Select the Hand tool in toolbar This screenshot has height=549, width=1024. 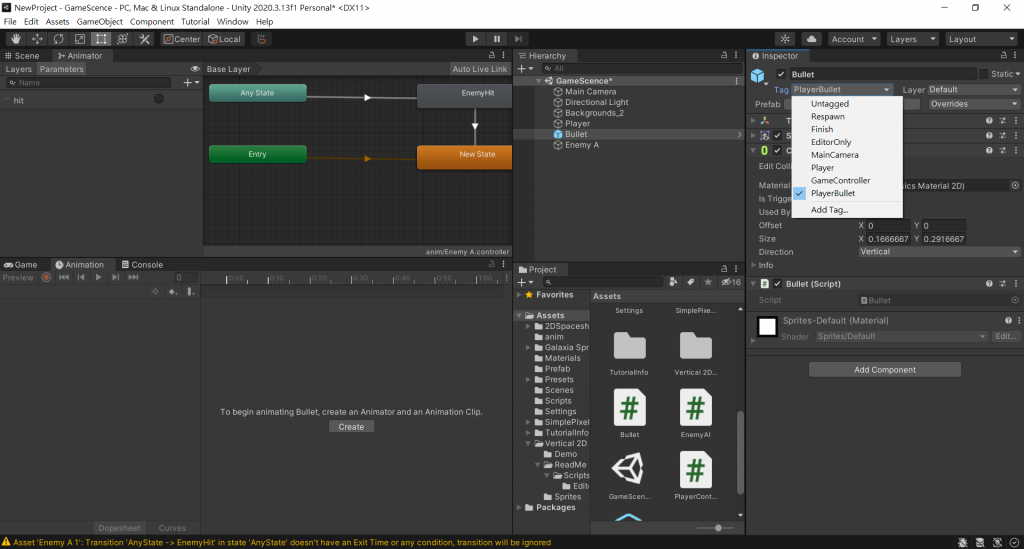coord(15,39)
